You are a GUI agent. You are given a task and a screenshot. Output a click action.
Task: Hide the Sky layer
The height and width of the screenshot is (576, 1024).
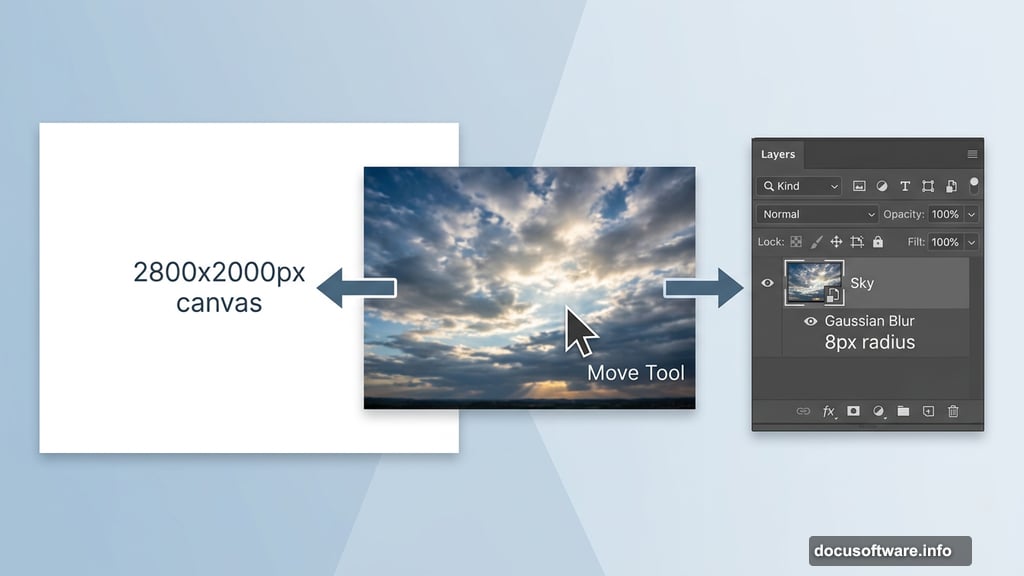pyautogui.click(x=768, y=283)
